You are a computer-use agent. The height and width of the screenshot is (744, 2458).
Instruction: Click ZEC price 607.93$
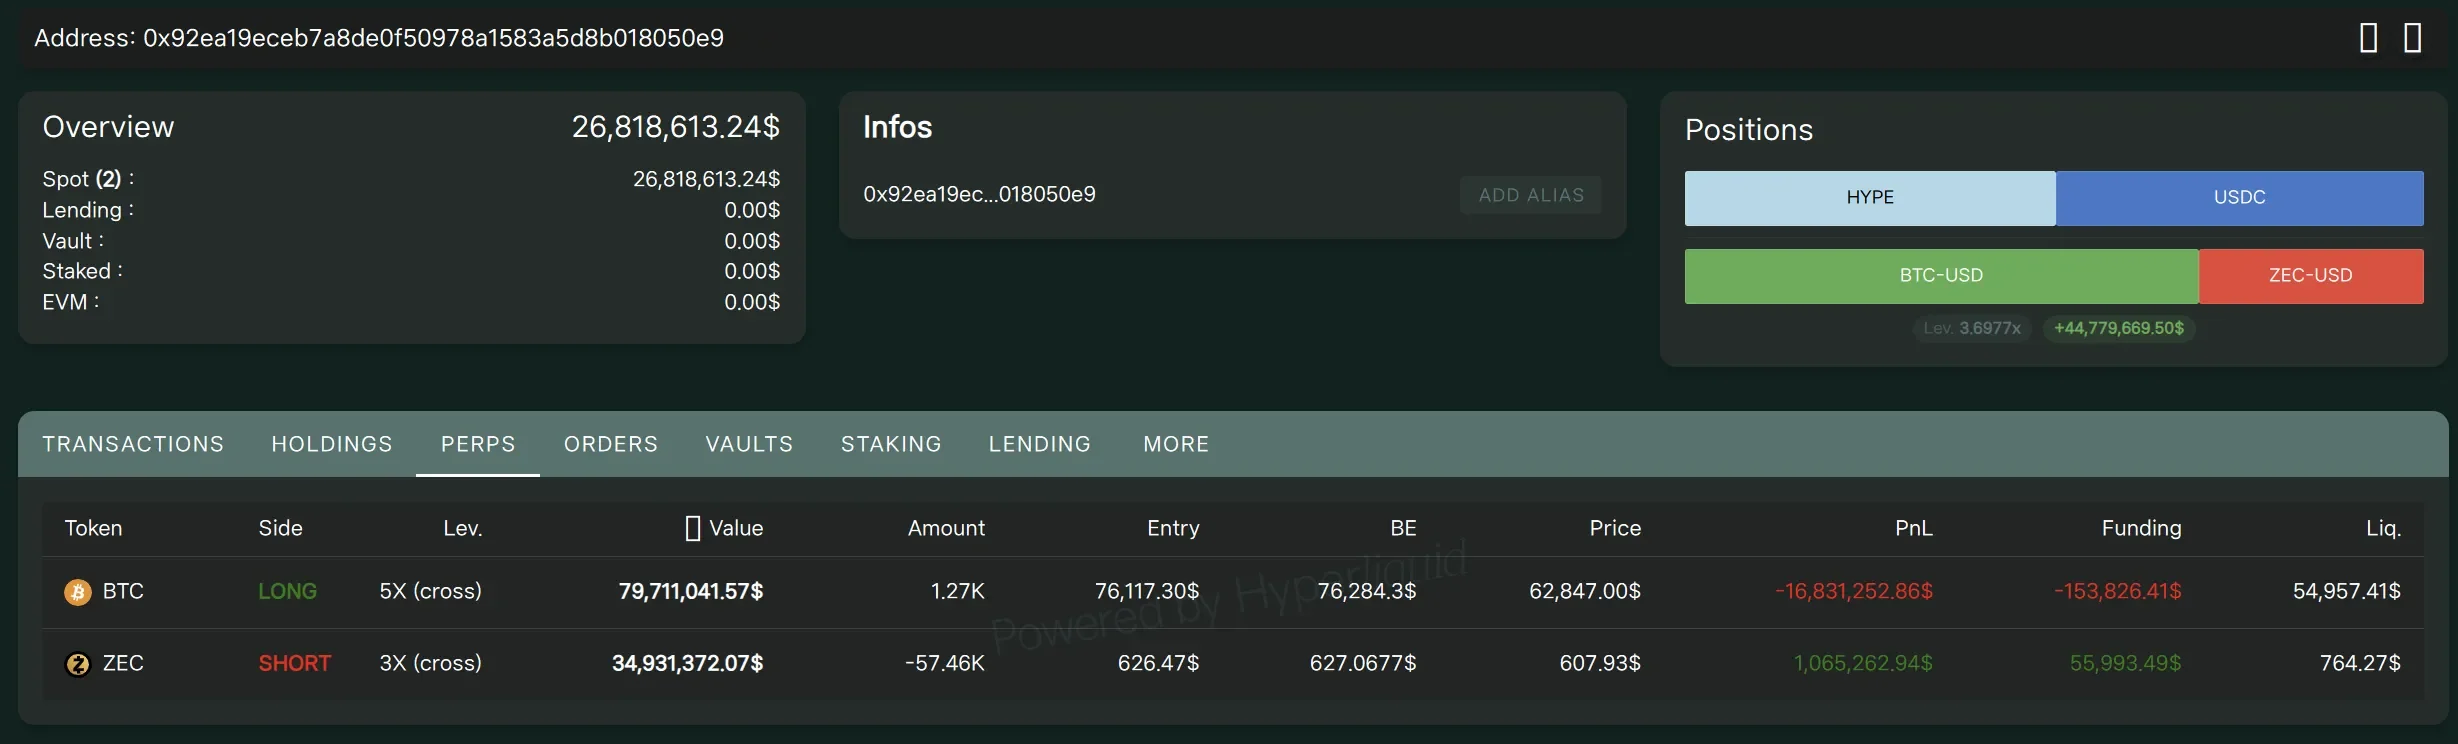point(1600,664)
